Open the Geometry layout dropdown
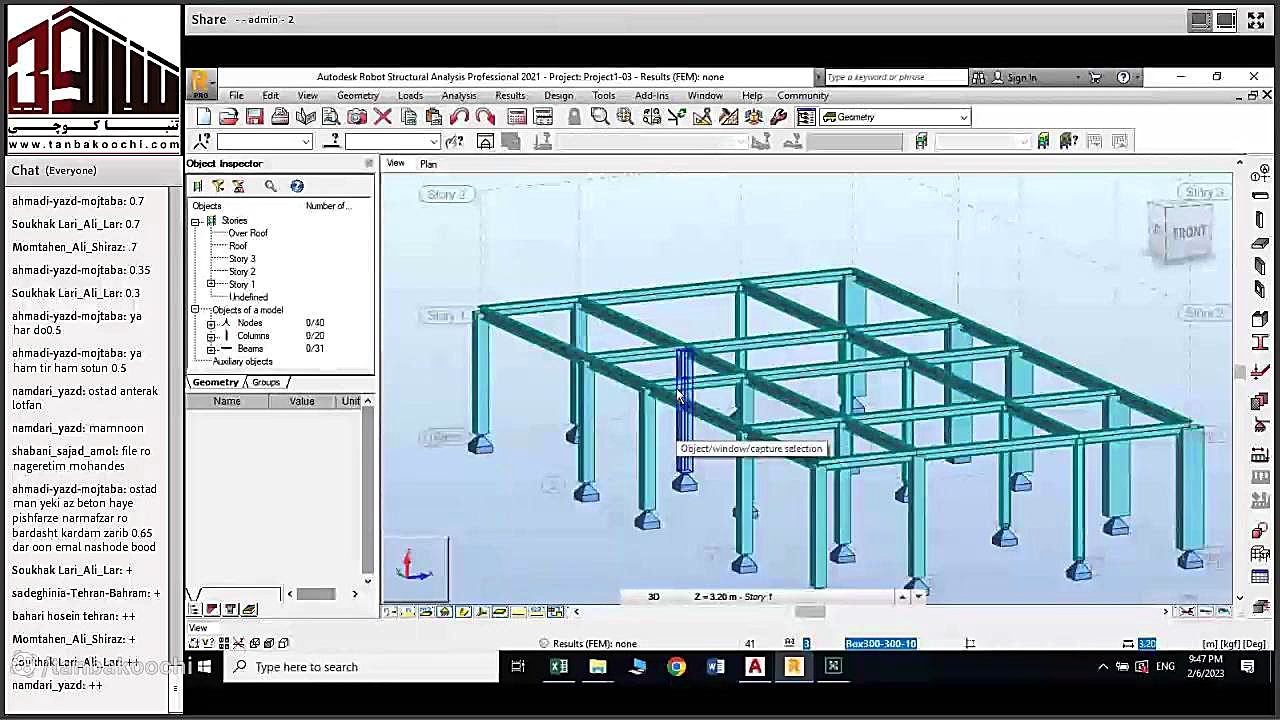 coord(895,117)
